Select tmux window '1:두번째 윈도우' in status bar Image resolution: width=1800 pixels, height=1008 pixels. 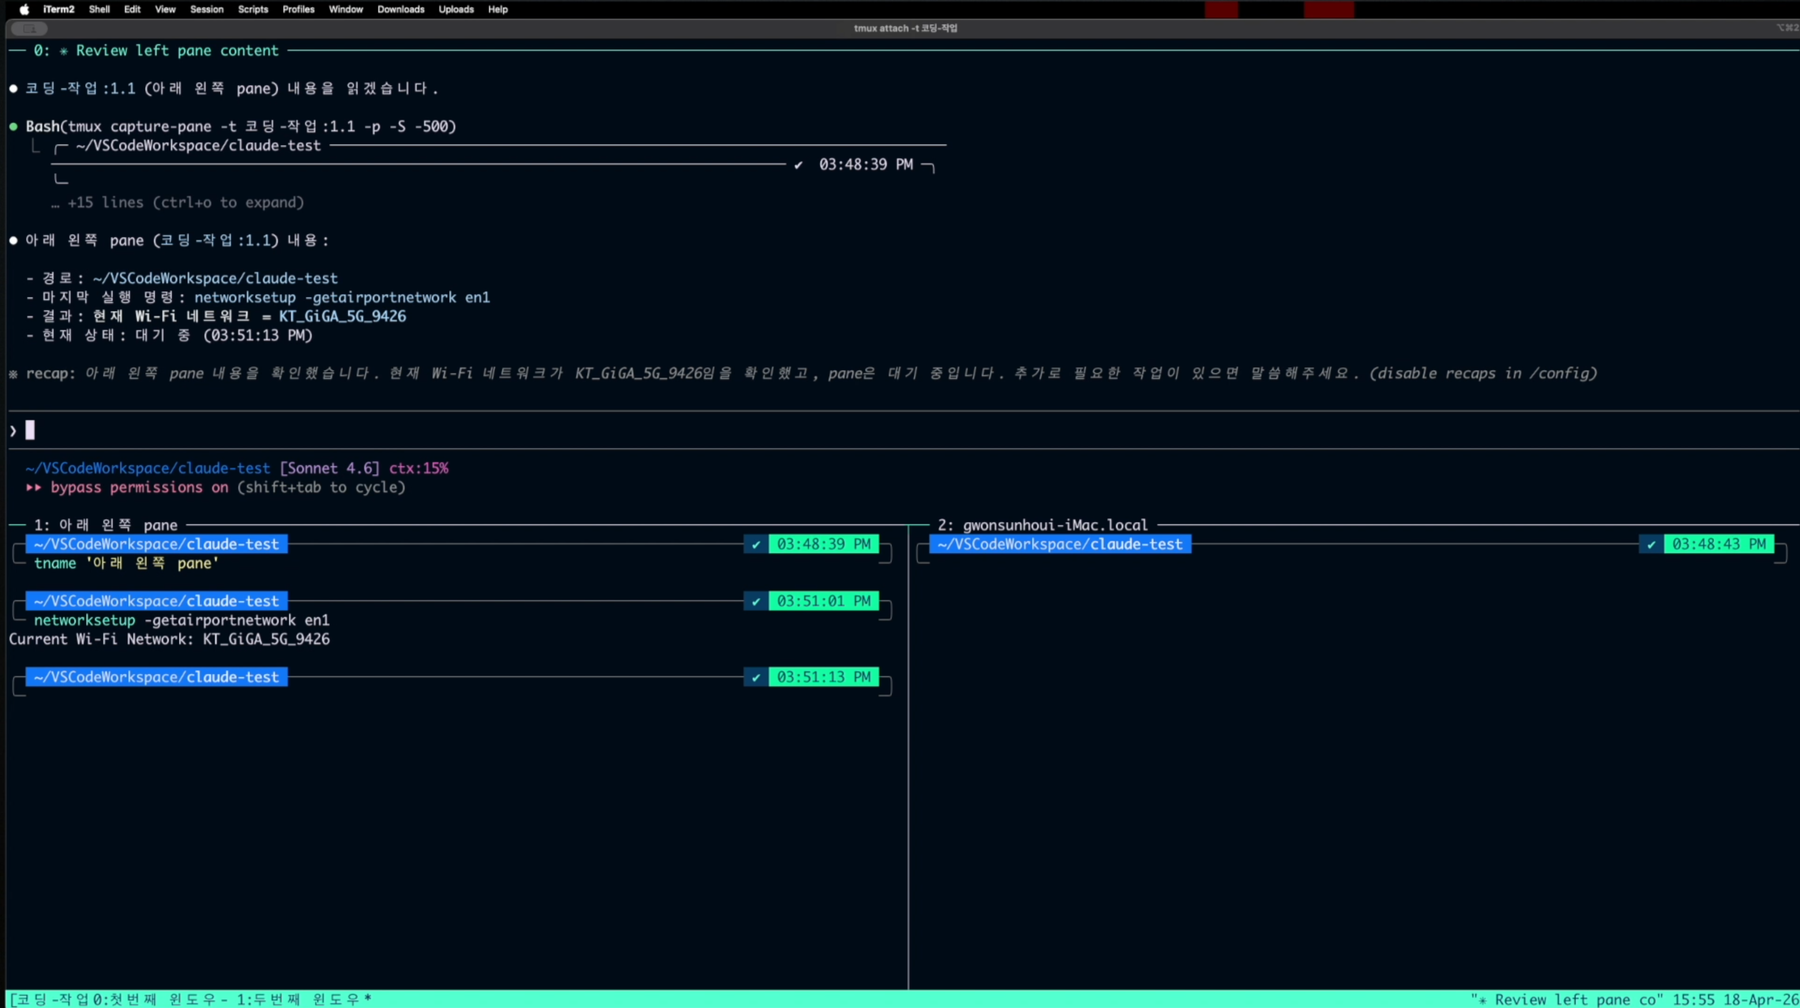[x=304, y=999]
